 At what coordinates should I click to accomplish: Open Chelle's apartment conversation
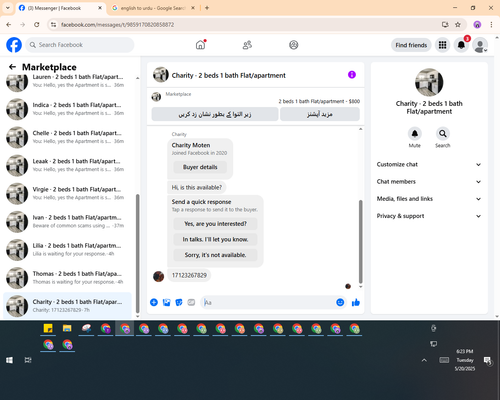68,137
